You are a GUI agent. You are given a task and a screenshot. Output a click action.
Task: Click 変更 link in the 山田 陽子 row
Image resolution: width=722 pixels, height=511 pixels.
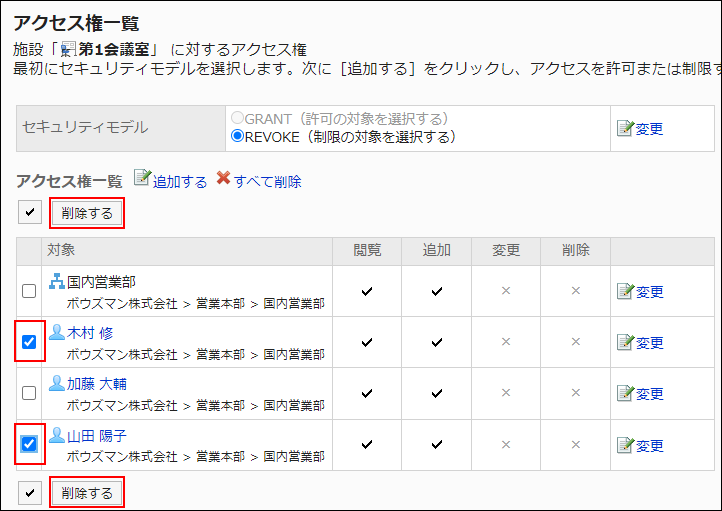coord(649,446)
